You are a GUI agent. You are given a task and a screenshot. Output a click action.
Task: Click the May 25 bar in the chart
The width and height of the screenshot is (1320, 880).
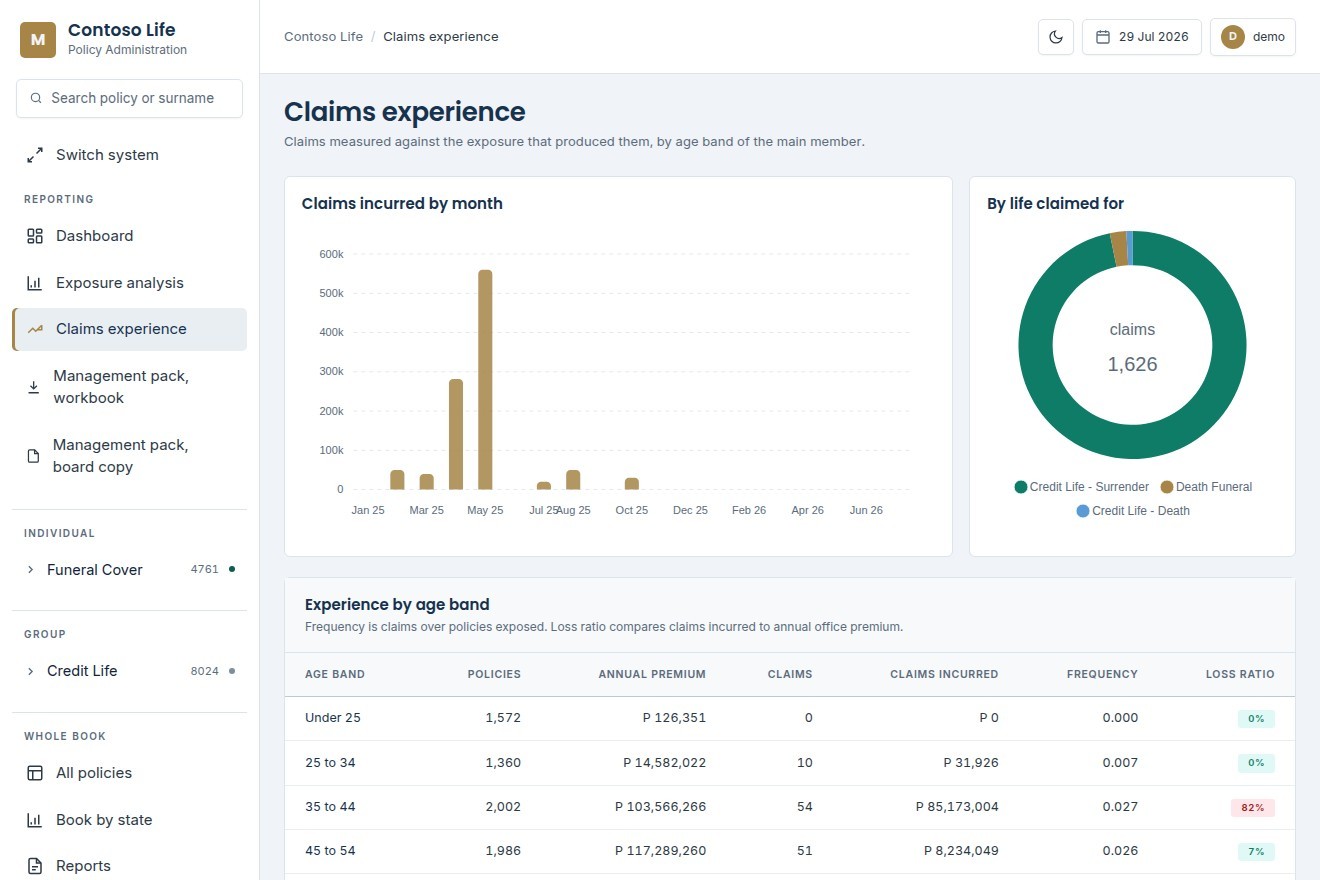(485, 380)
